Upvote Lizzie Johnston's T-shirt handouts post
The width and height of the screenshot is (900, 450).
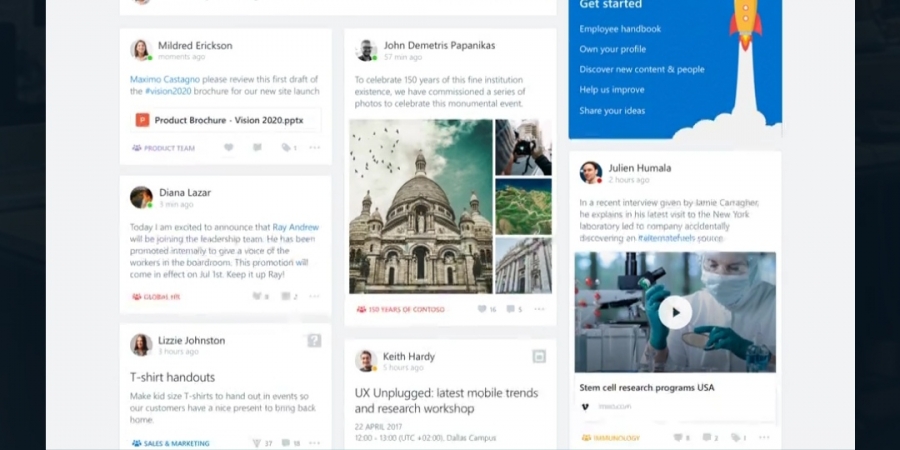point(257,443)
